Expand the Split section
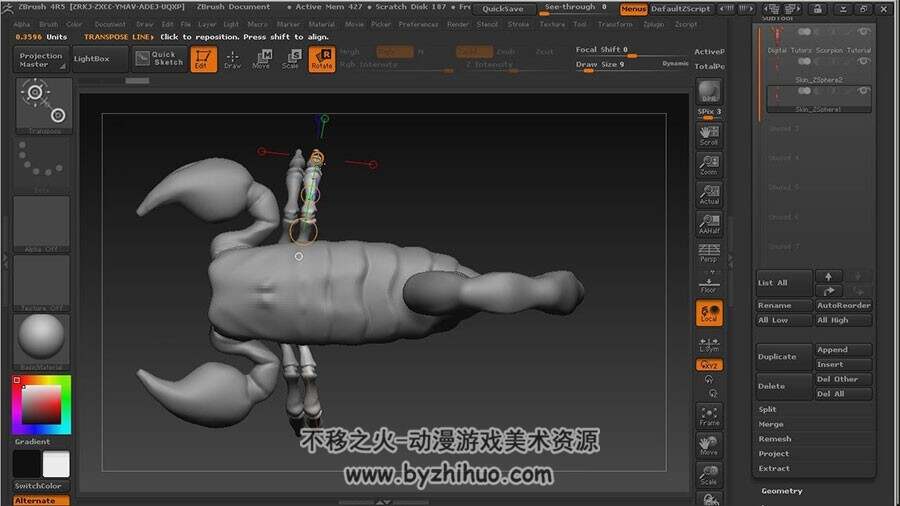 tap(767, 410)
